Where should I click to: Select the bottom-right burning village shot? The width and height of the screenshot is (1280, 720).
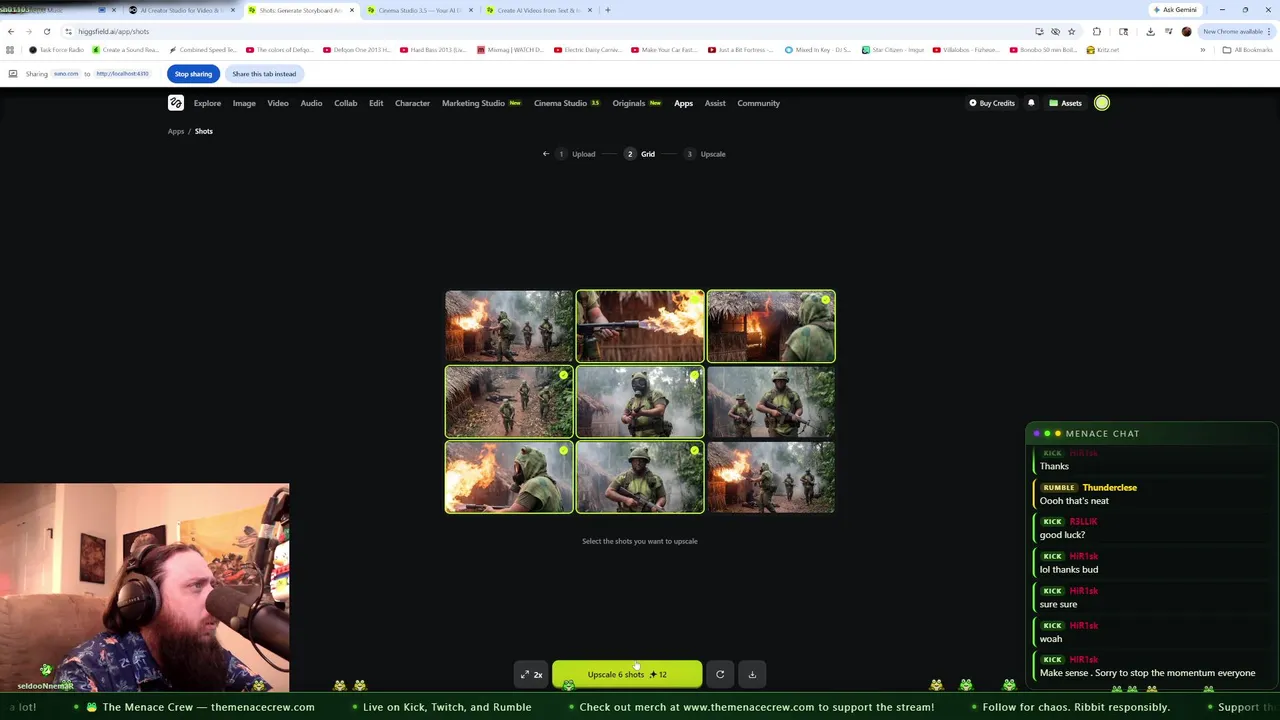[x=771, y=477]
